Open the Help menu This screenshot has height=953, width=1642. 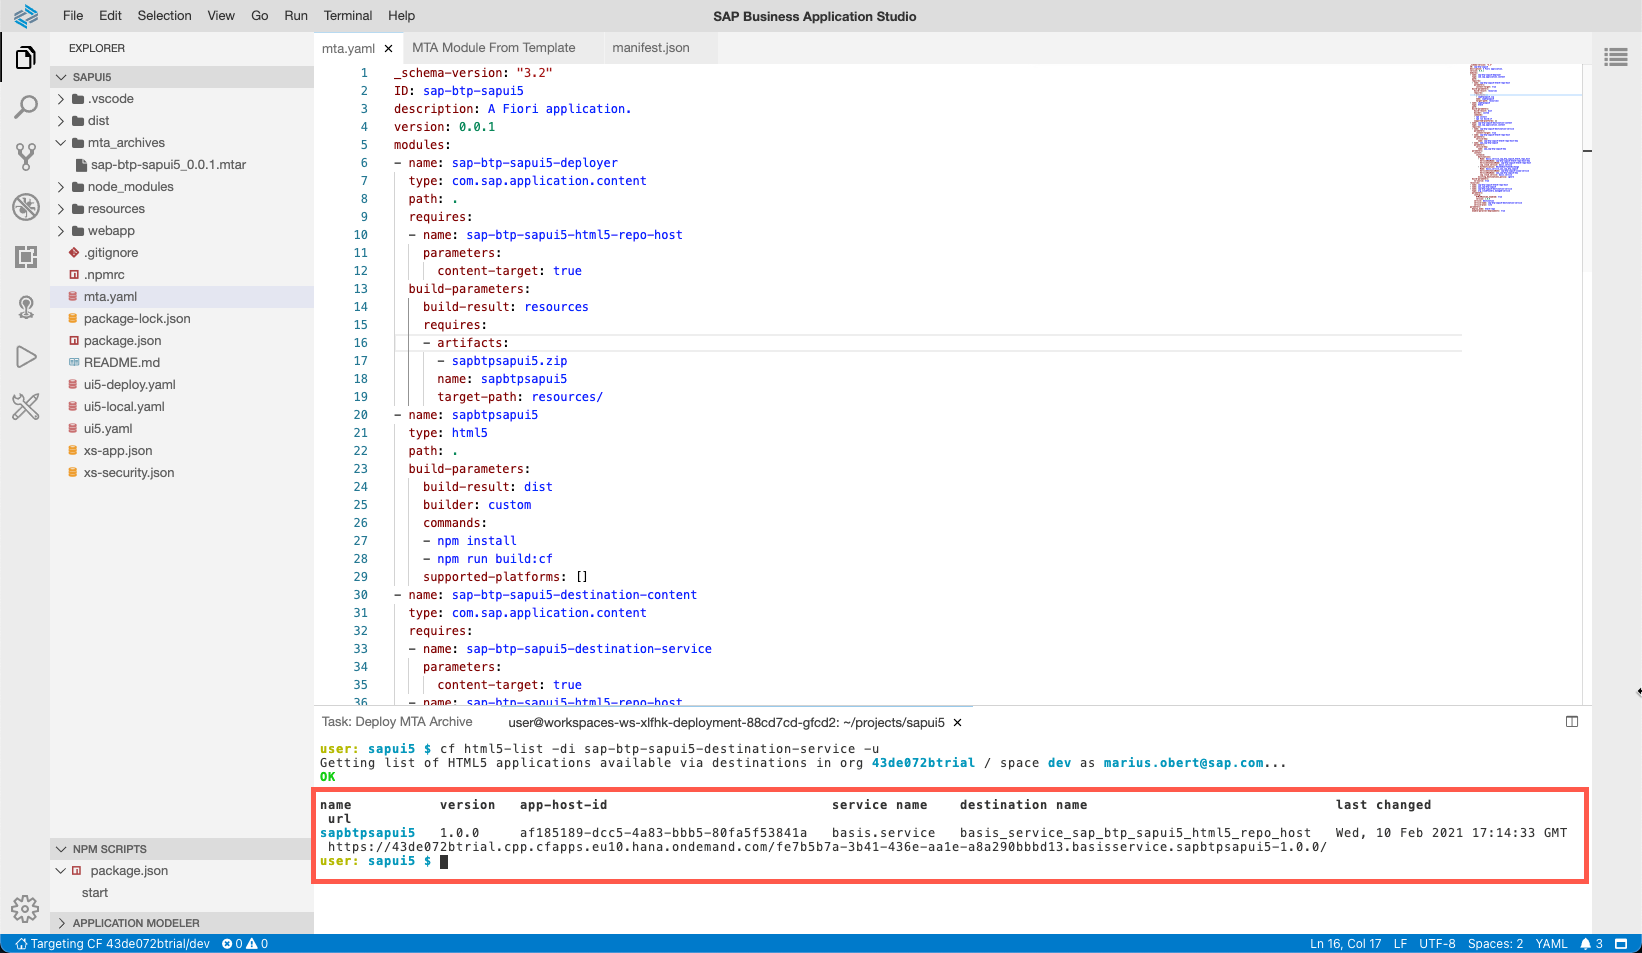402,16
